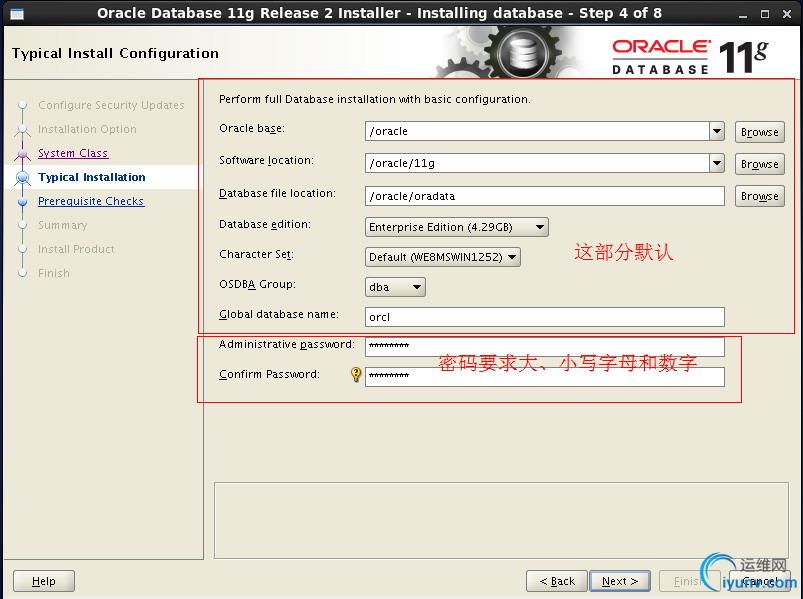803x599 pixels.
Task: Click the 'Database edition:' label
Action: tap(265, 224)
